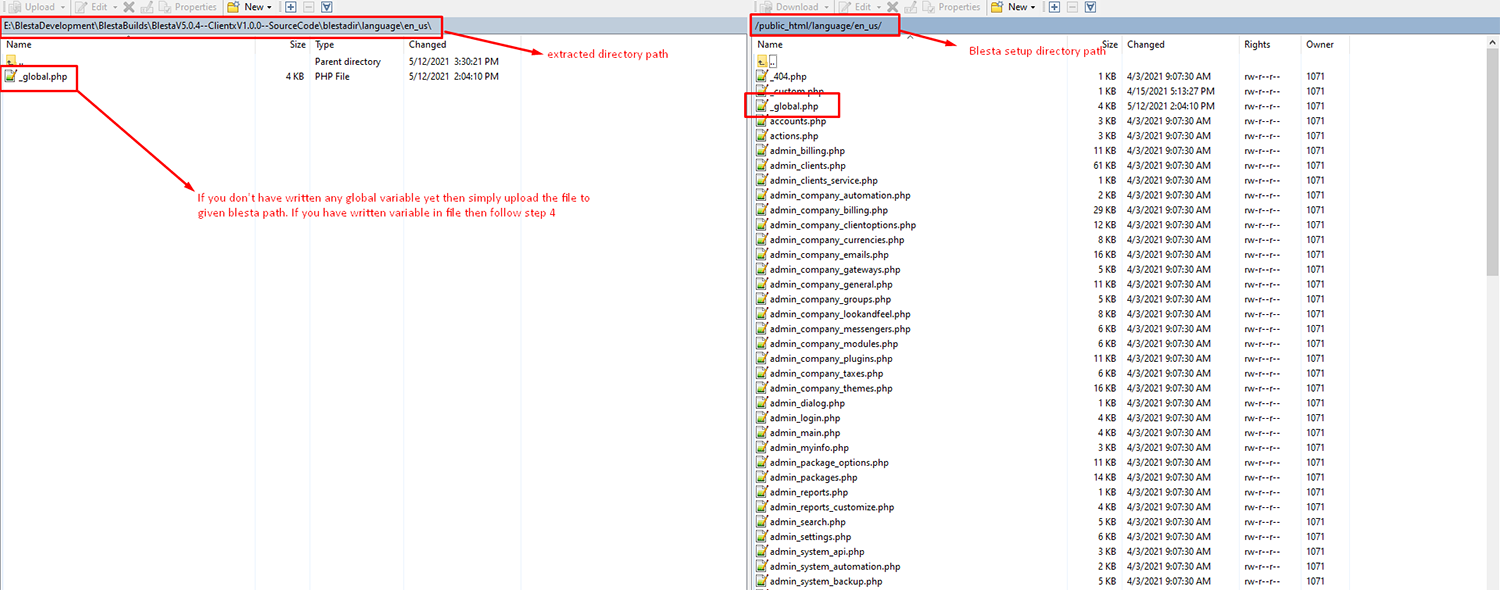Click Delete X icon in local panel toolbar
Image resolution: width=1500 pixels, height=590 pixels.
(x=128, y=7)
